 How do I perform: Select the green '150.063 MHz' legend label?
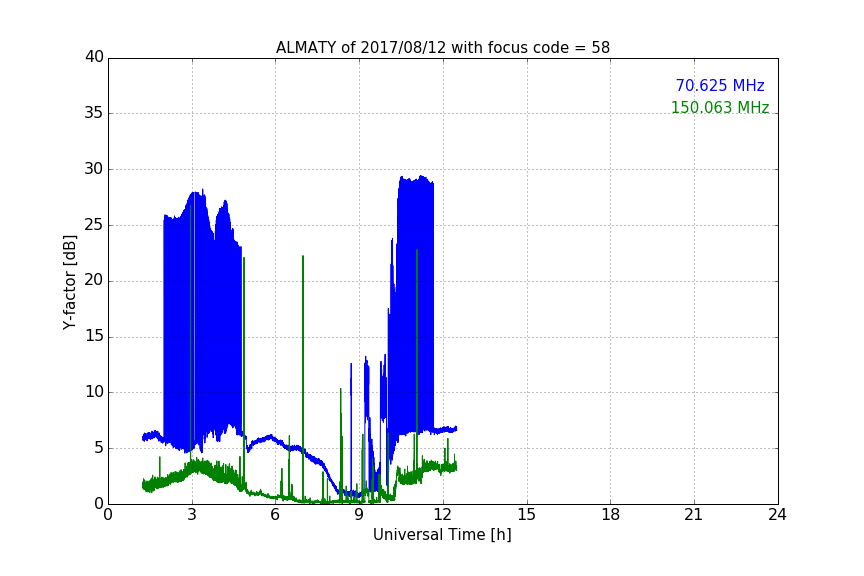click(x=720, y=107)
